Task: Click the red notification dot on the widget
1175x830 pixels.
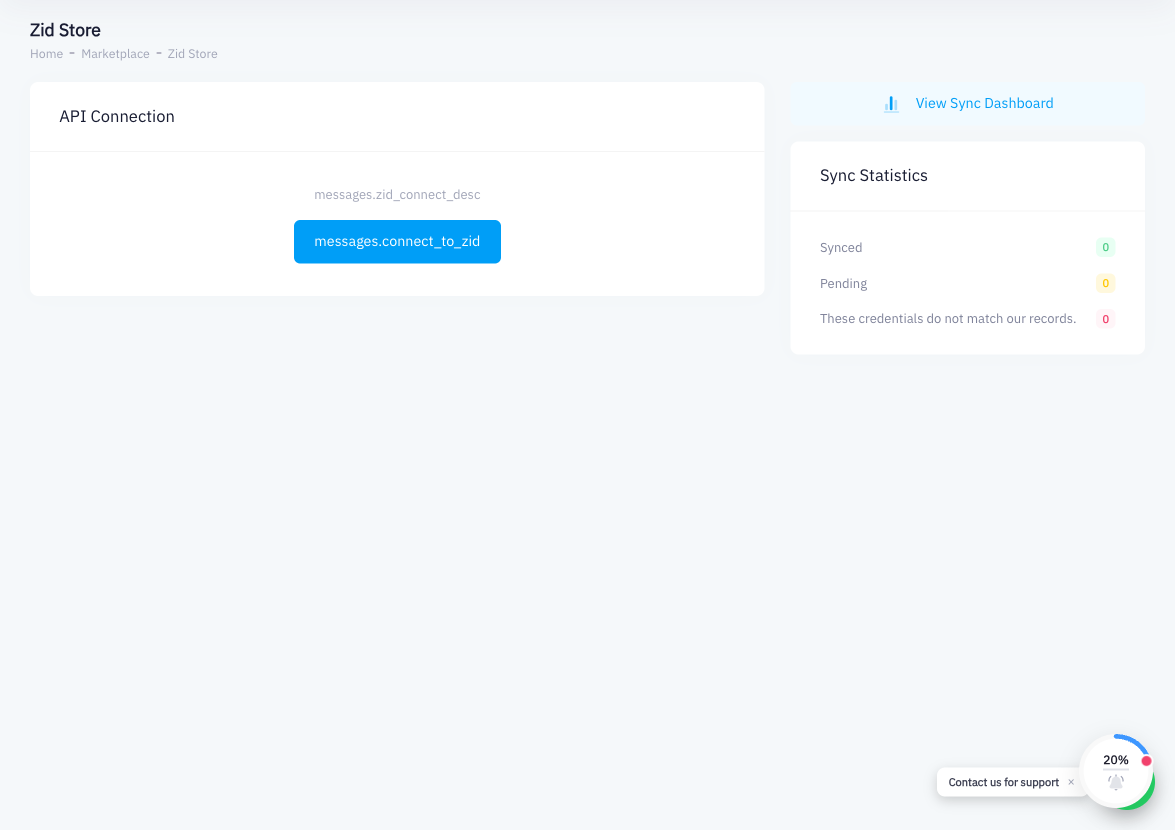Action: pyautogui.click(x=1146, y=760)
